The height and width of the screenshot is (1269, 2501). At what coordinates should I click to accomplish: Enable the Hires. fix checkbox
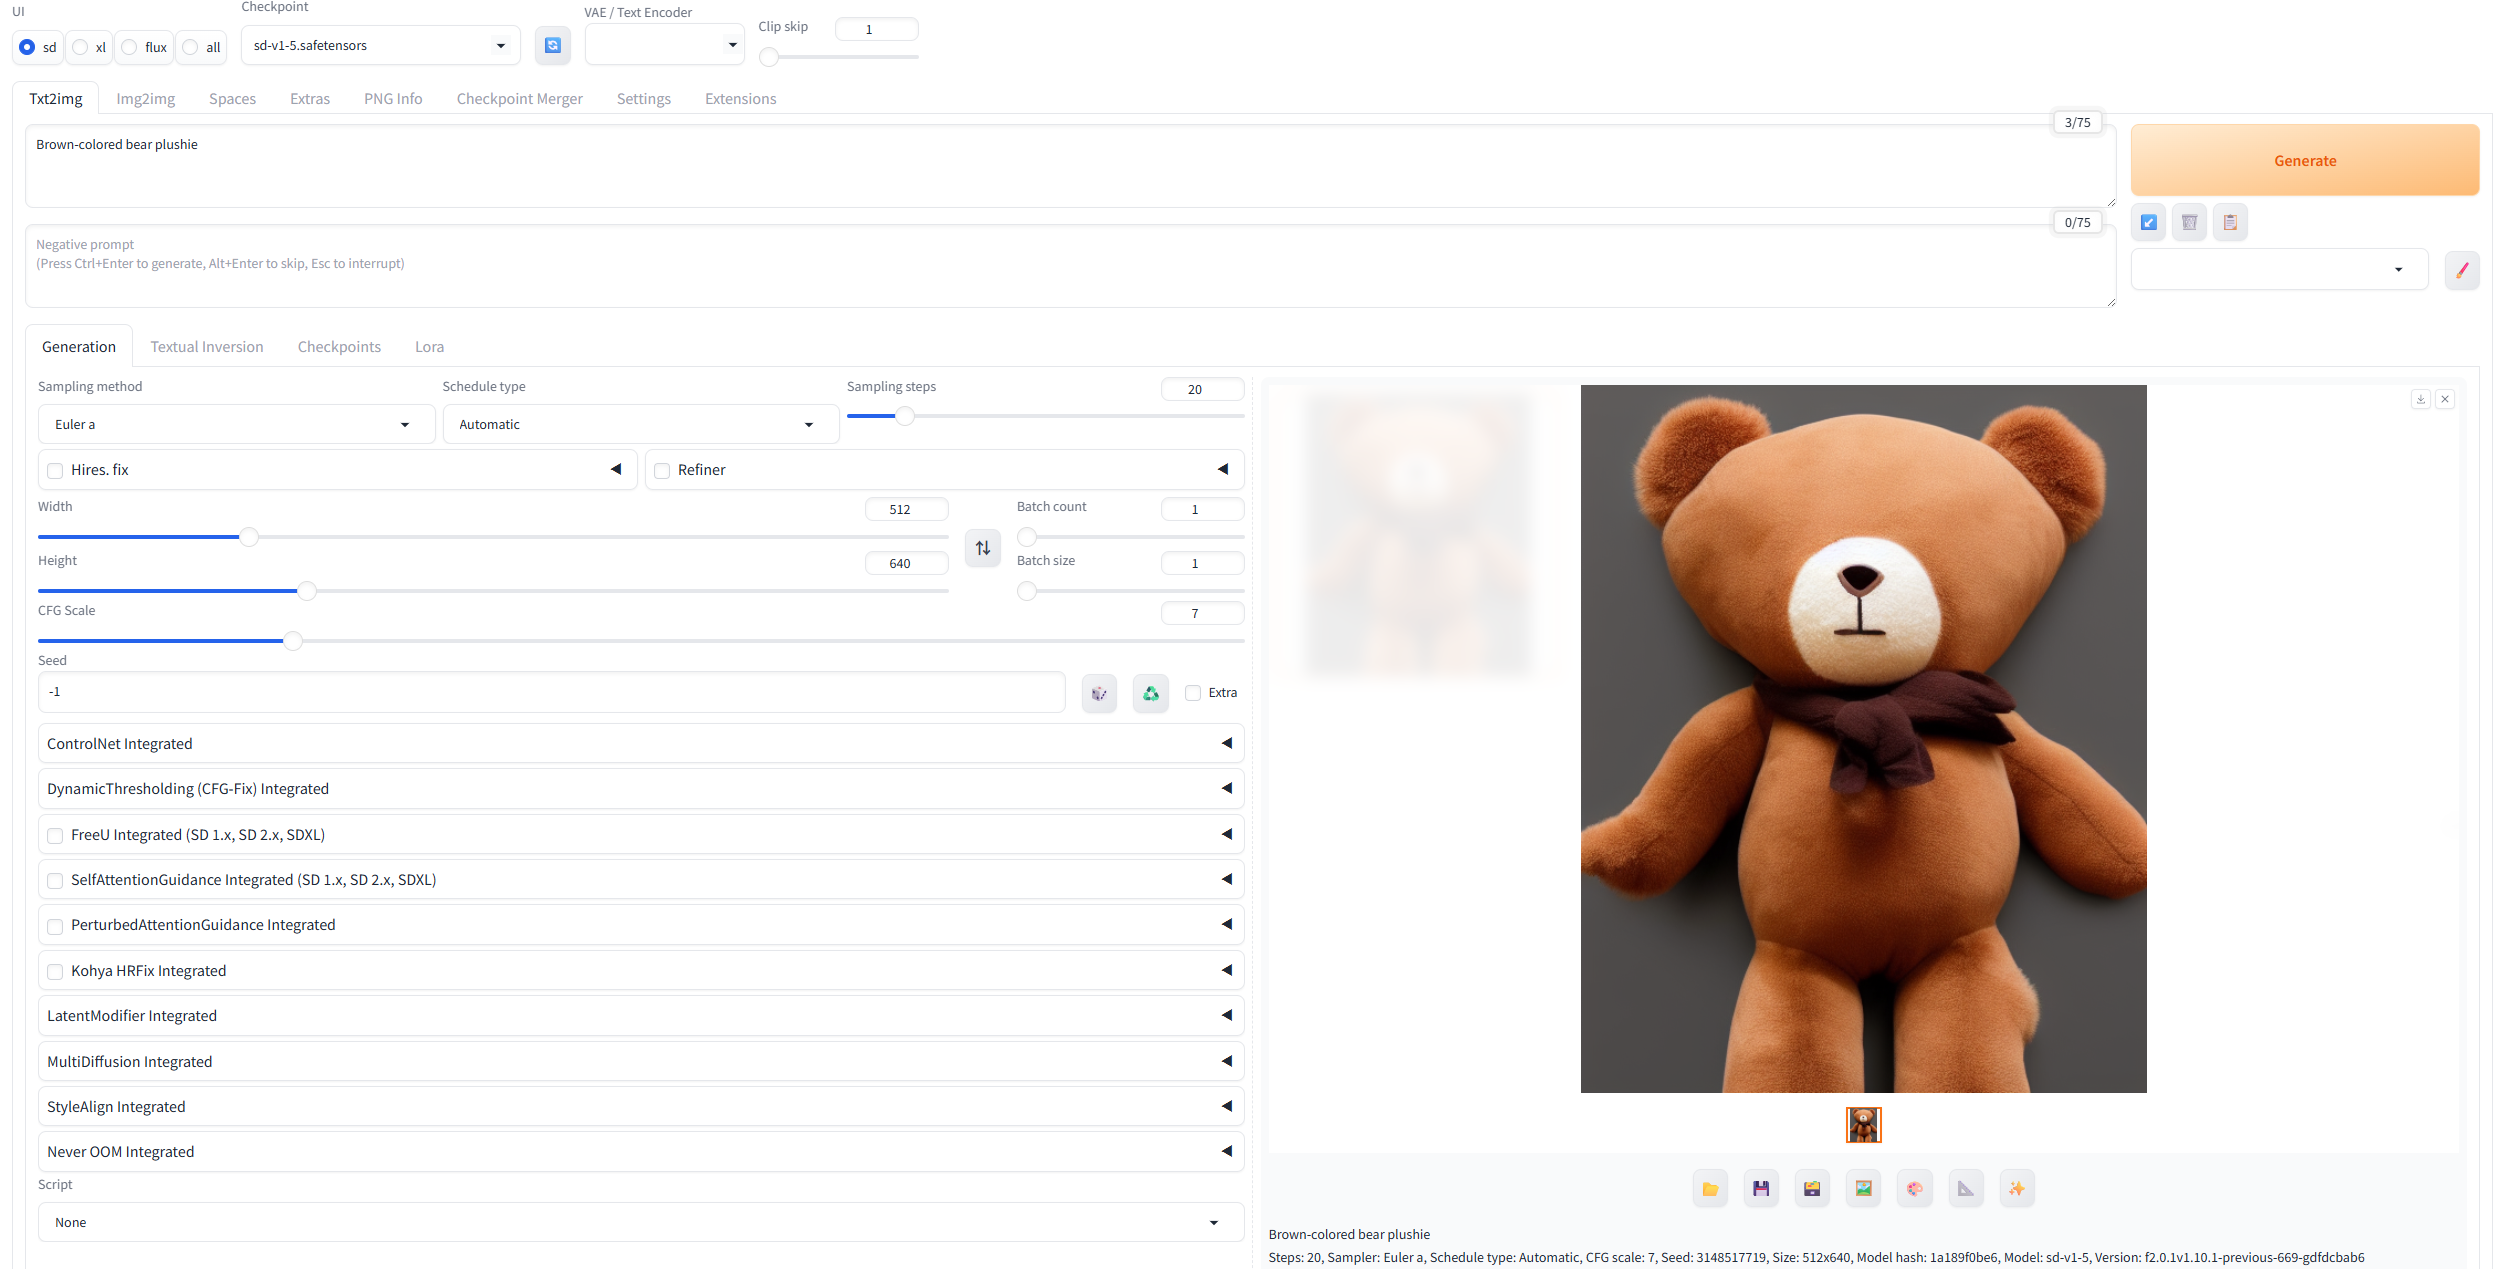point(55,470)
